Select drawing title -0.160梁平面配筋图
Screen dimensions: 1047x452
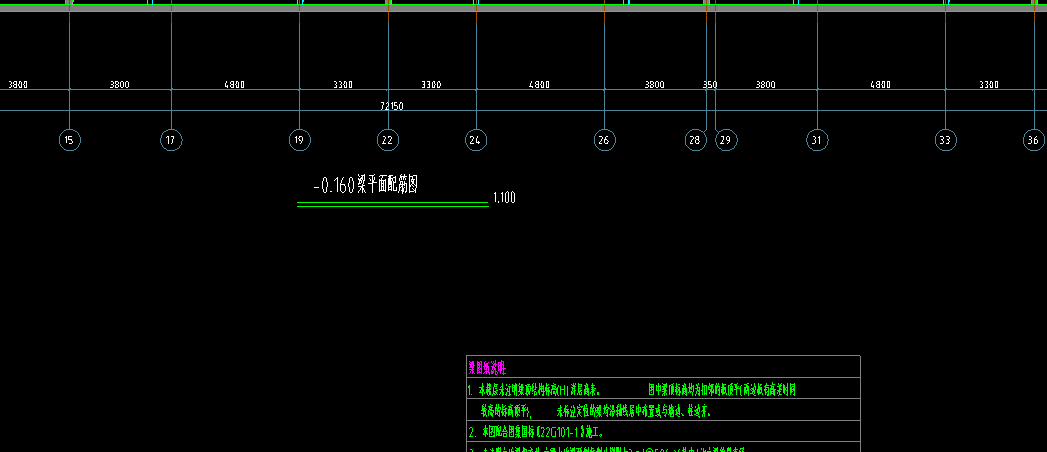point(366,185)
